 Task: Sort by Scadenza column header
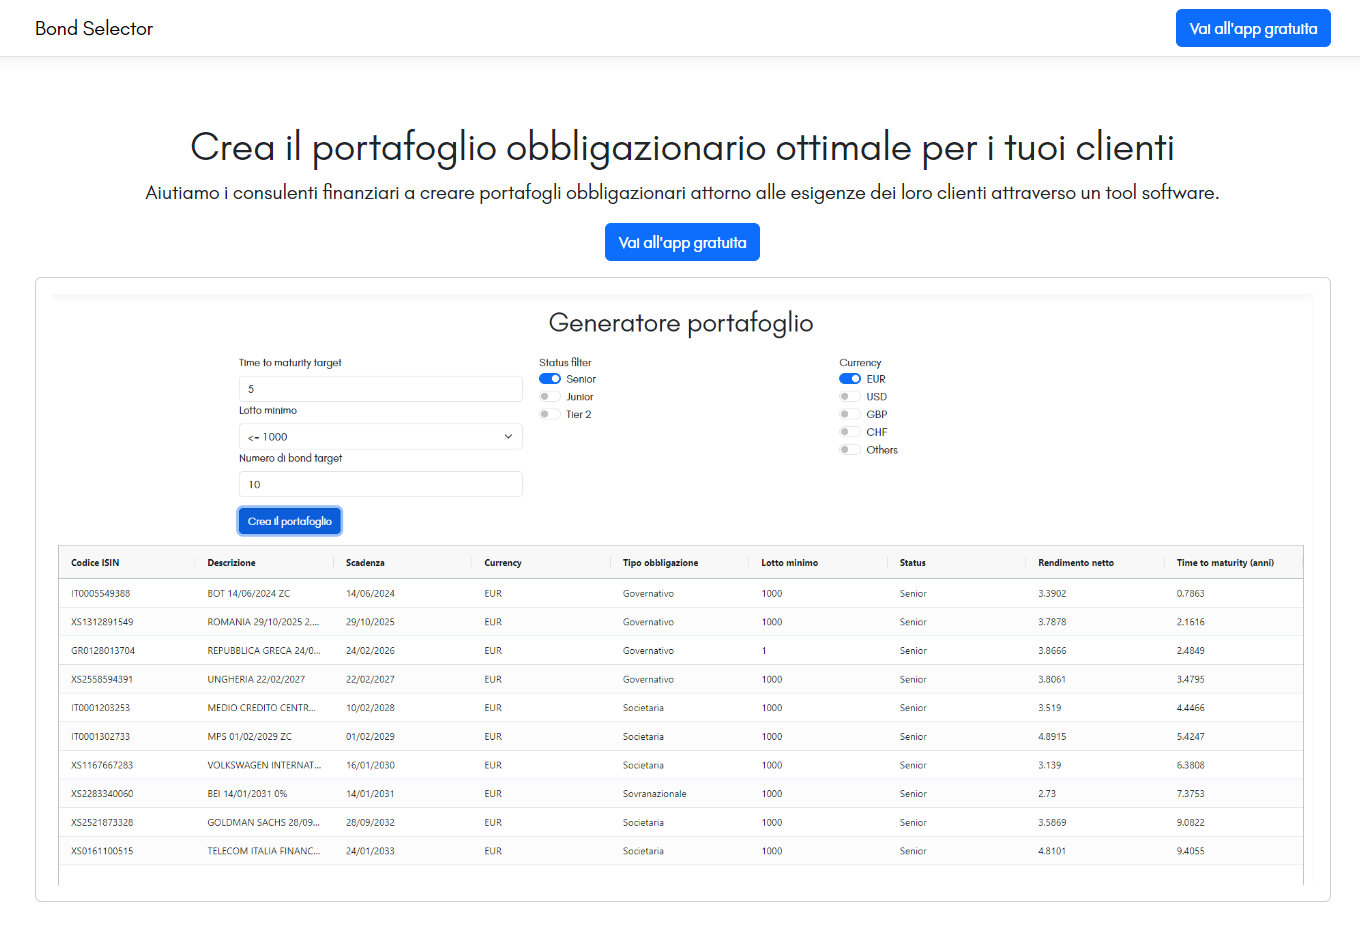(x=365, y=563)
